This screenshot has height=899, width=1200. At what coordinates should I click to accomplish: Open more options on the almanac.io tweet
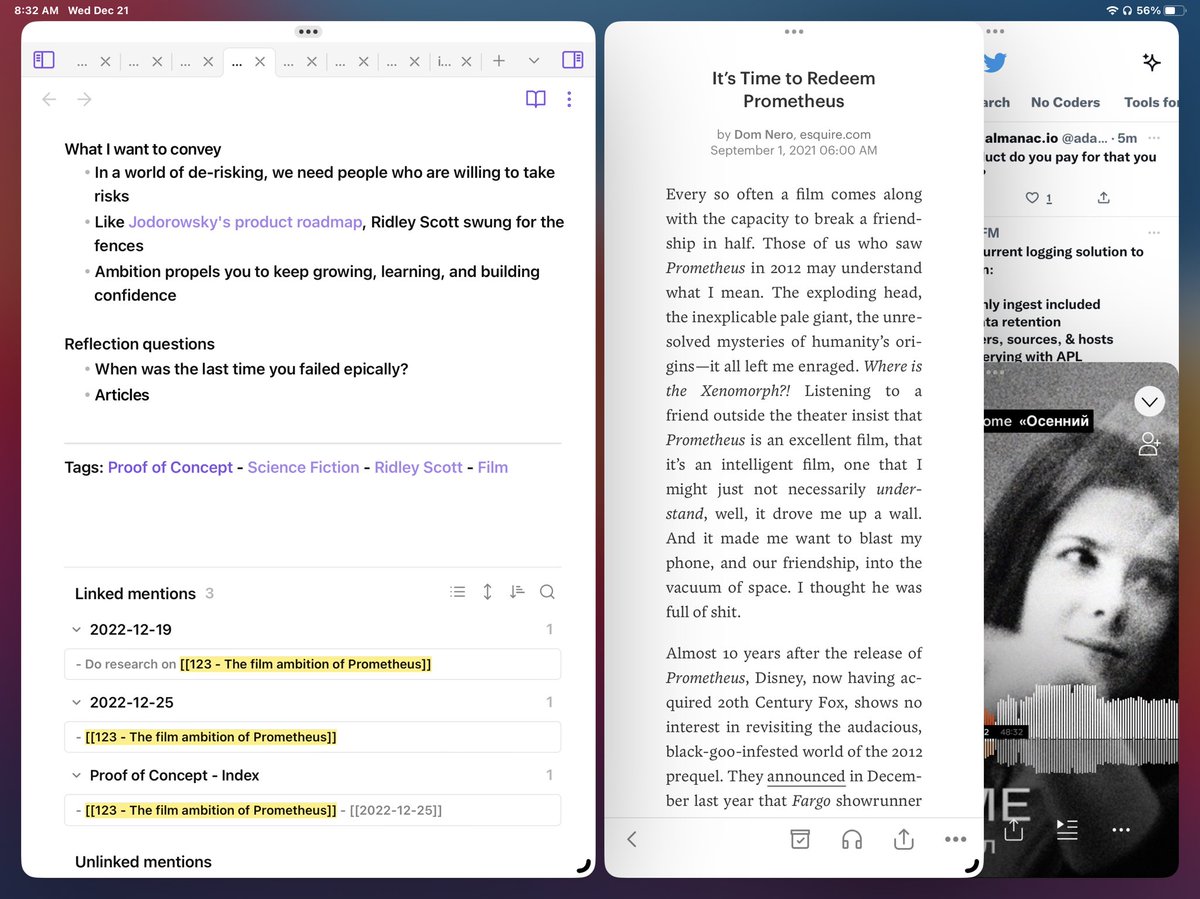pos(1156,137)
